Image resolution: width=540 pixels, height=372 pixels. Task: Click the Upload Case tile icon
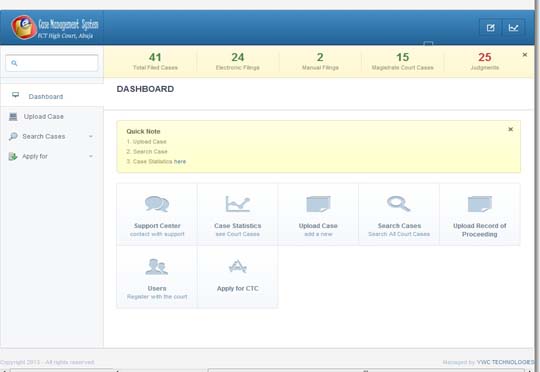(x=318, y=204)
